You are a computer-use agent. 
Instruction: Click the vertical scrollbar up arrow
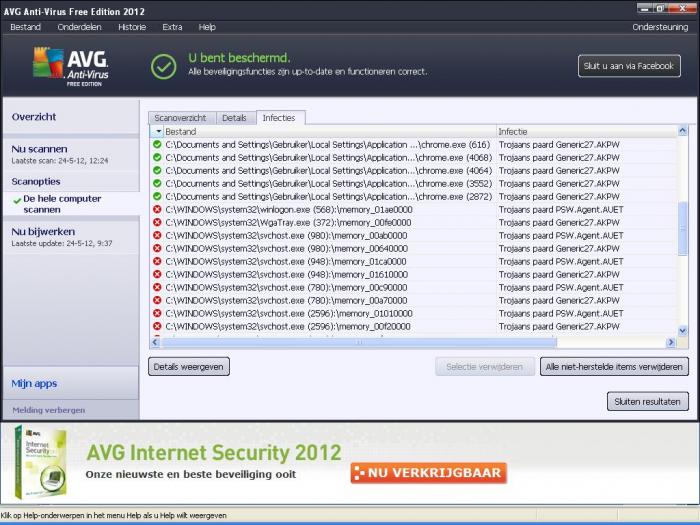[x=682, y=131]
